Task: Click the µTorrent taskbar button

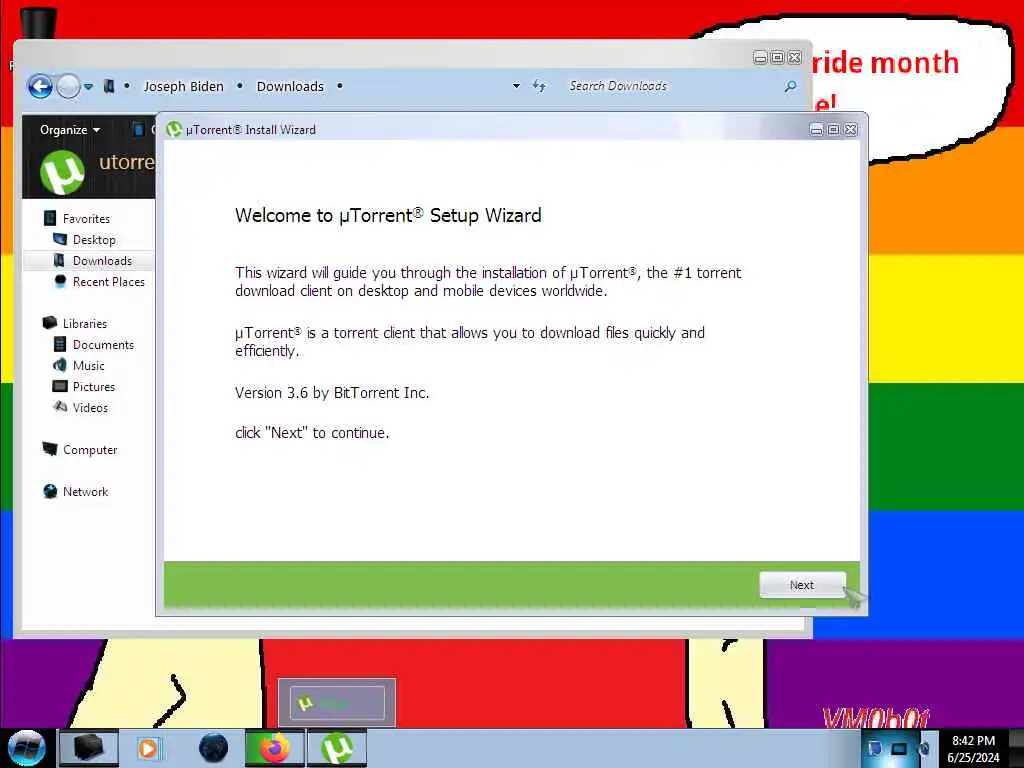Action: 337,748
